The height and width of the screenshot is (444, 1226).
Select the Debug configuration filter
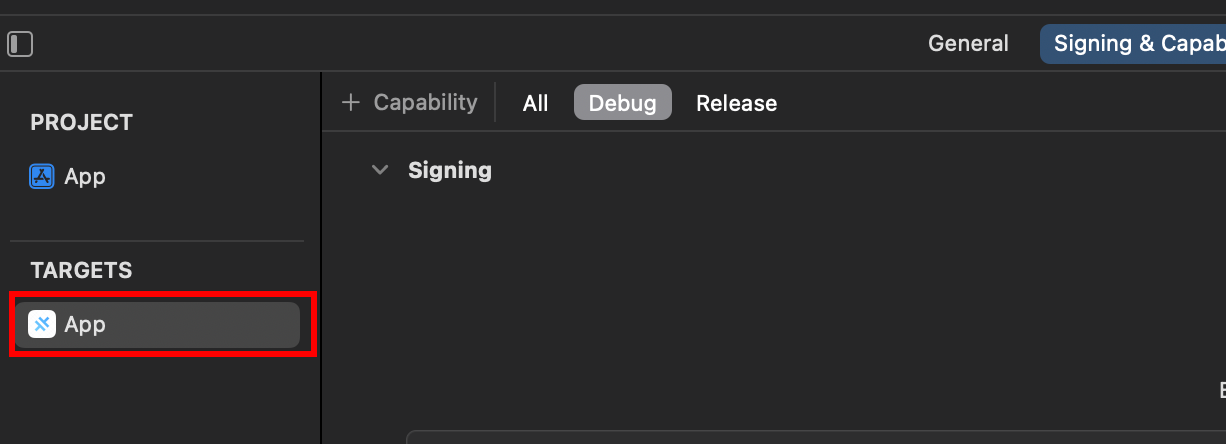(x=622, y=103)
